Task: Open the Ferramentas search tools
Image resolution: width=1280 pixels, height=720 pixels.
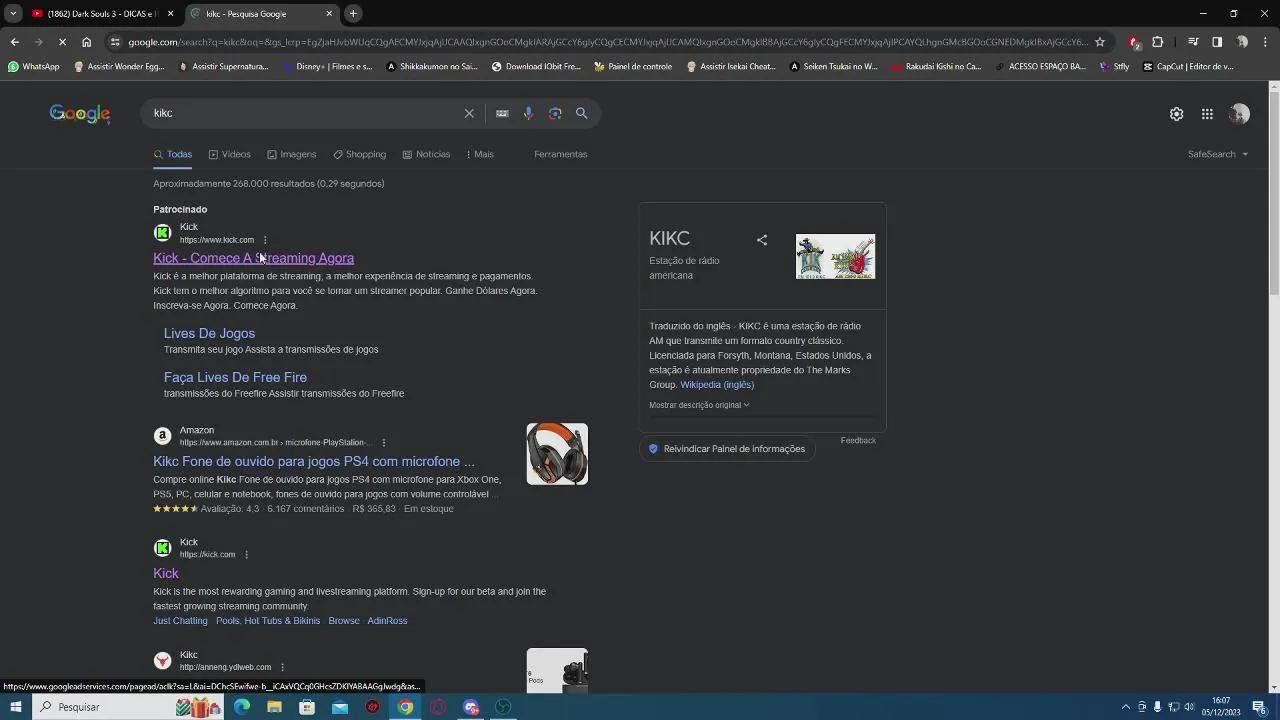Action: coord(561,154)
